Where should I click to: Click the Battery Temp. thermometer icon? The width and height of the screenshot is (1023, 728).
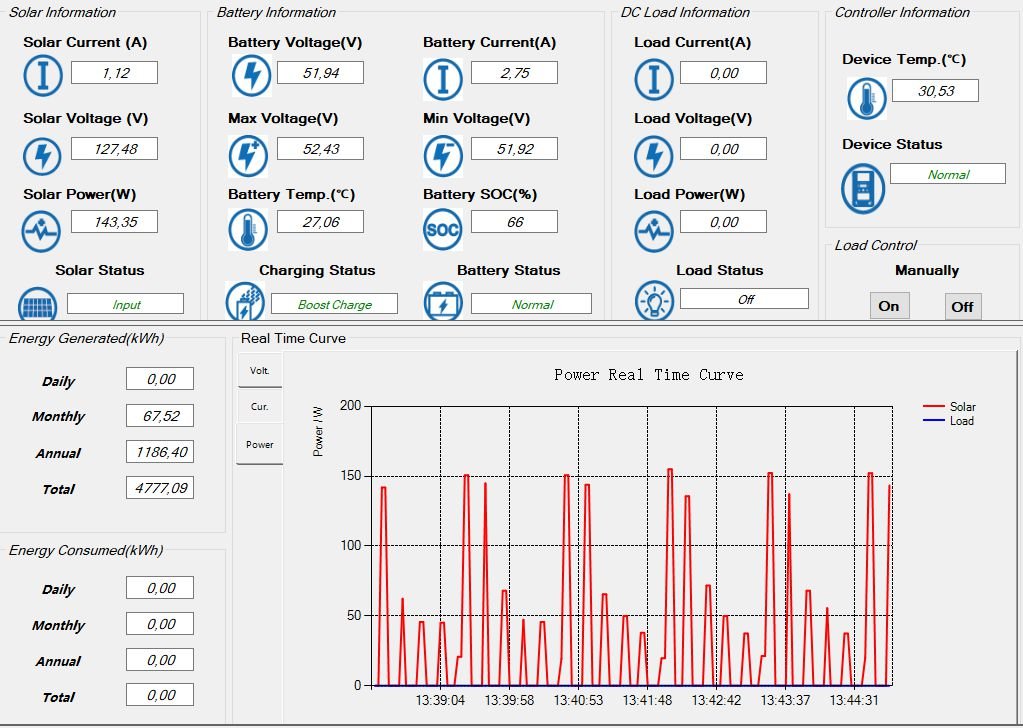coord(248,230)
